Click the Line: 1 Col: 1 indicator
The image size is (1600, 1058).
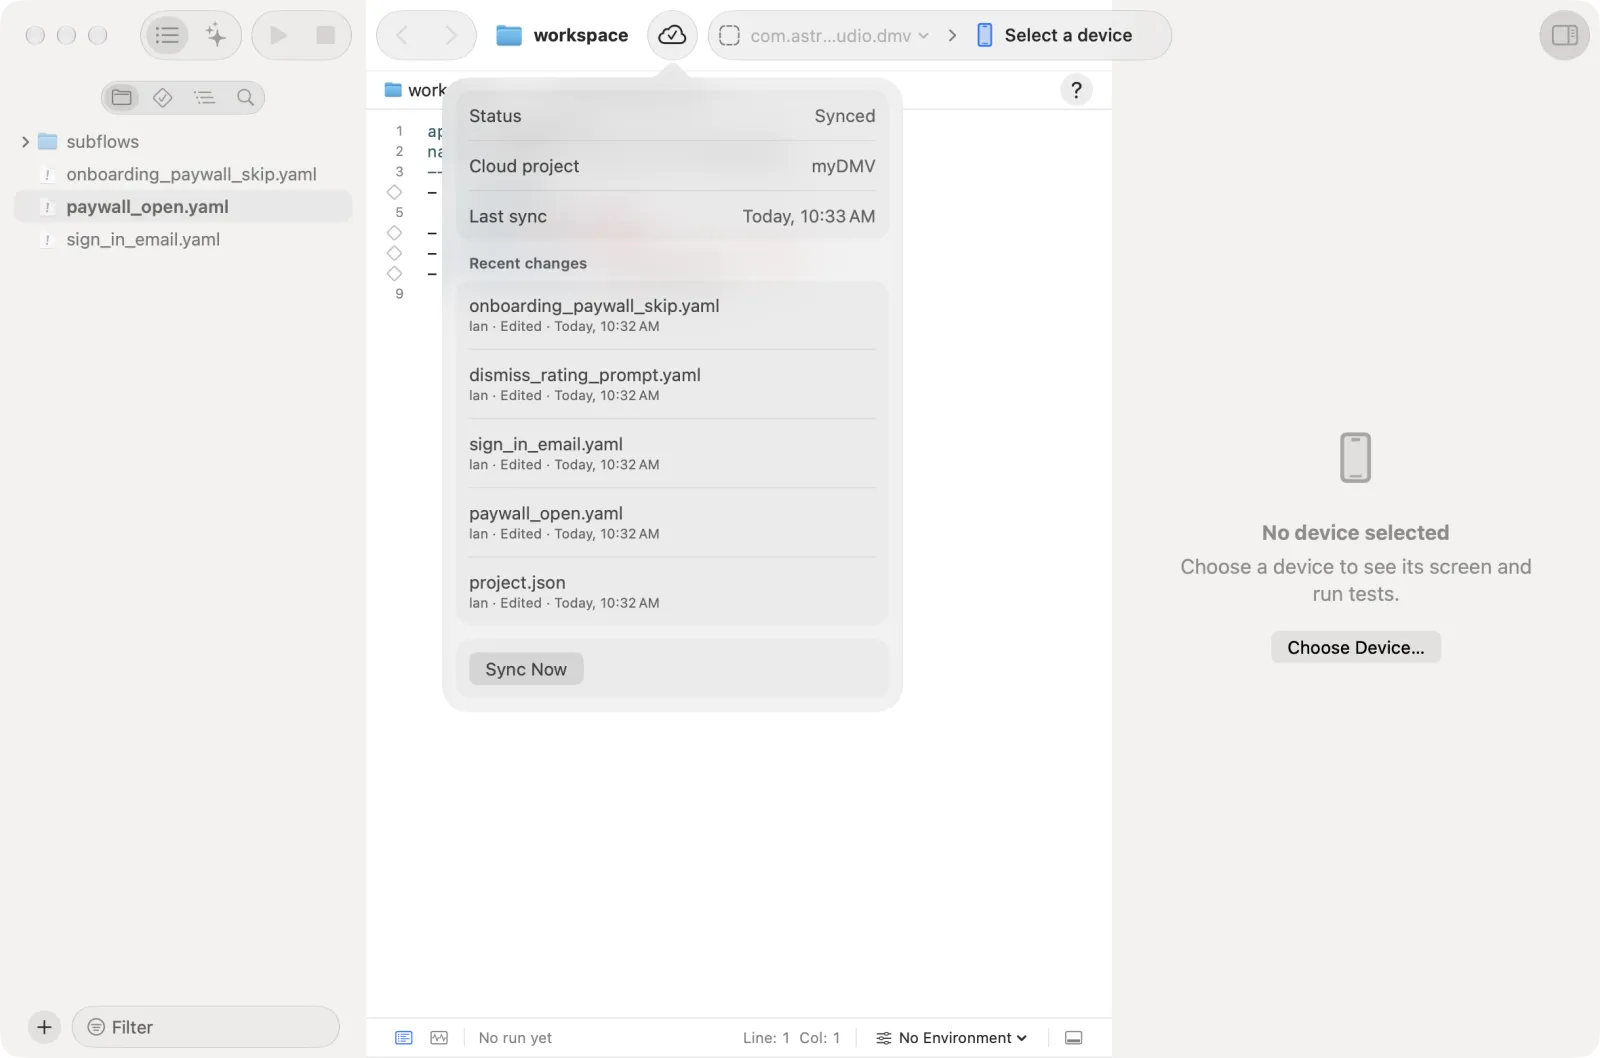coord(791,1038)
